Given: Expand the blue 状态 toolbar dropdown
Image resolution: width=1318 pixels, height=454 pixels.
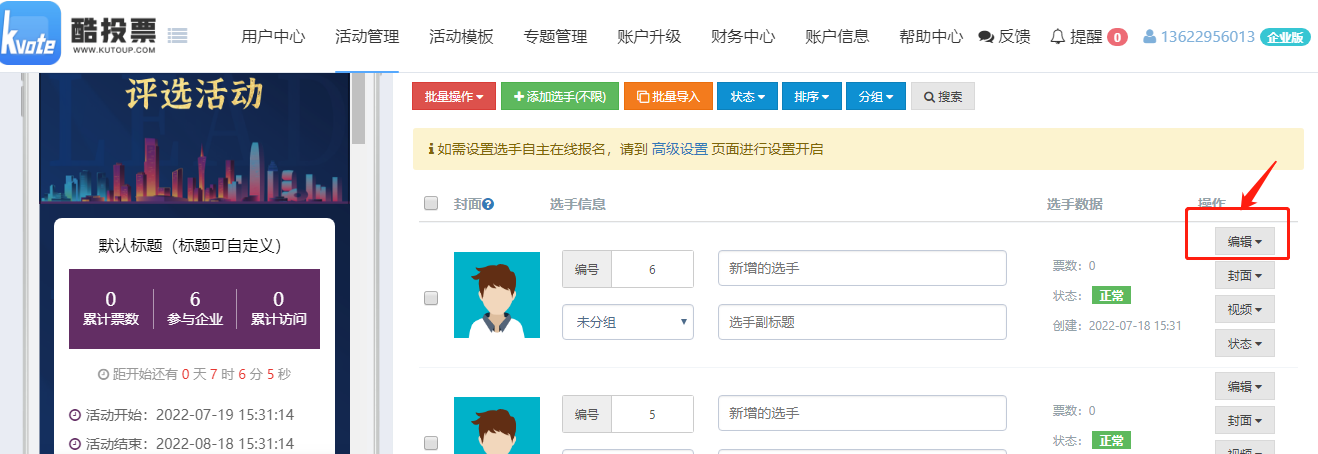Looking at the screenshot, I should (747, 96).
